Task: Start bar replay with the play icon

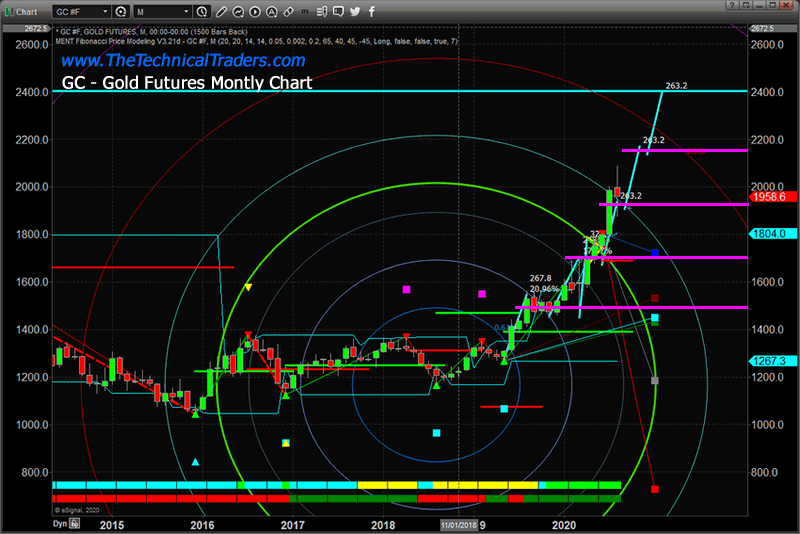Action: pyautogui.click(x=255, y=11)
